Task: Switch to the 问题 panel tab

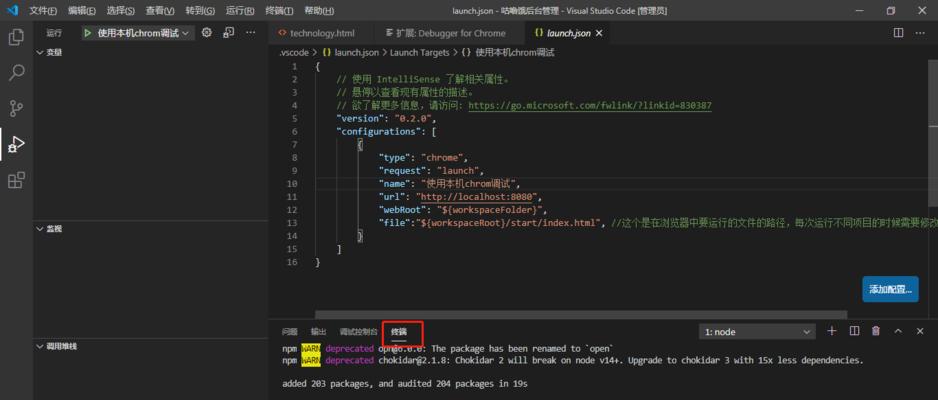Action: pos(290,332)
